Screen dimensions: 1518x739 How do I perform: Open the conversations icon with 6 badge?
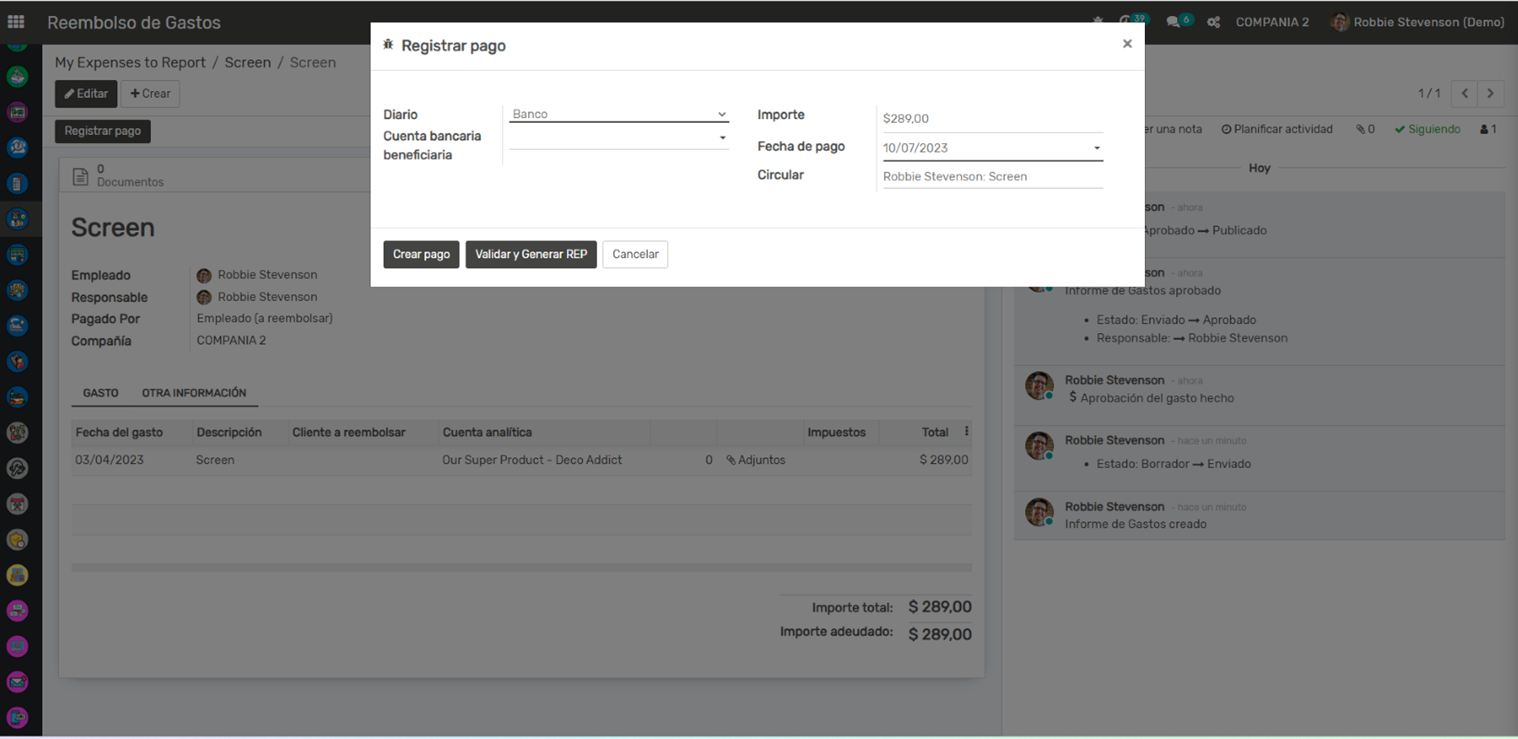tap(1176, 21)
